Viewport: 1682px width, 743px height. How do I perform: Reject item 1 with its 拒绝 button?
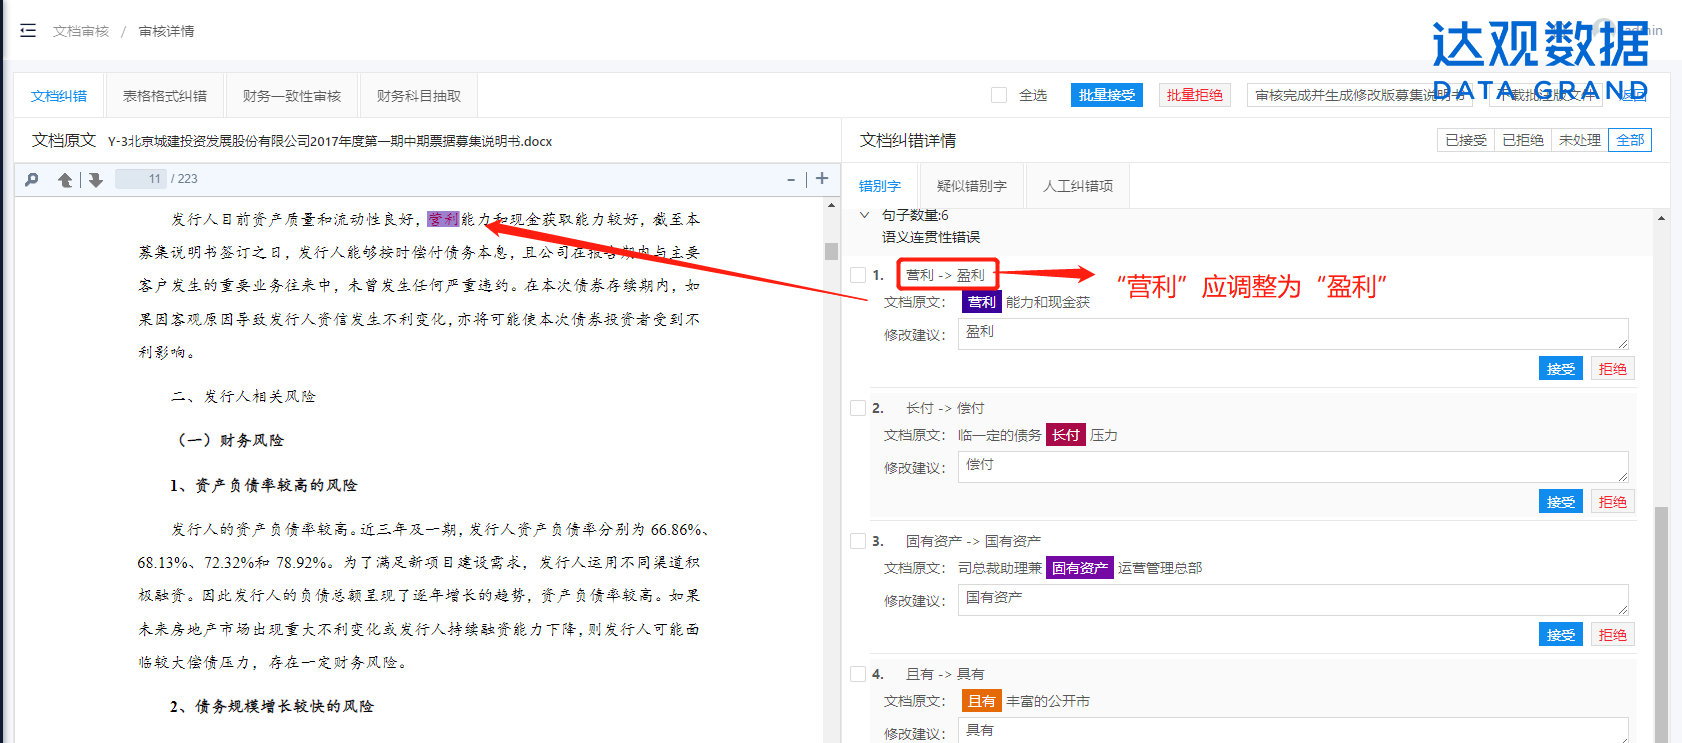[x=1612, y=369]
